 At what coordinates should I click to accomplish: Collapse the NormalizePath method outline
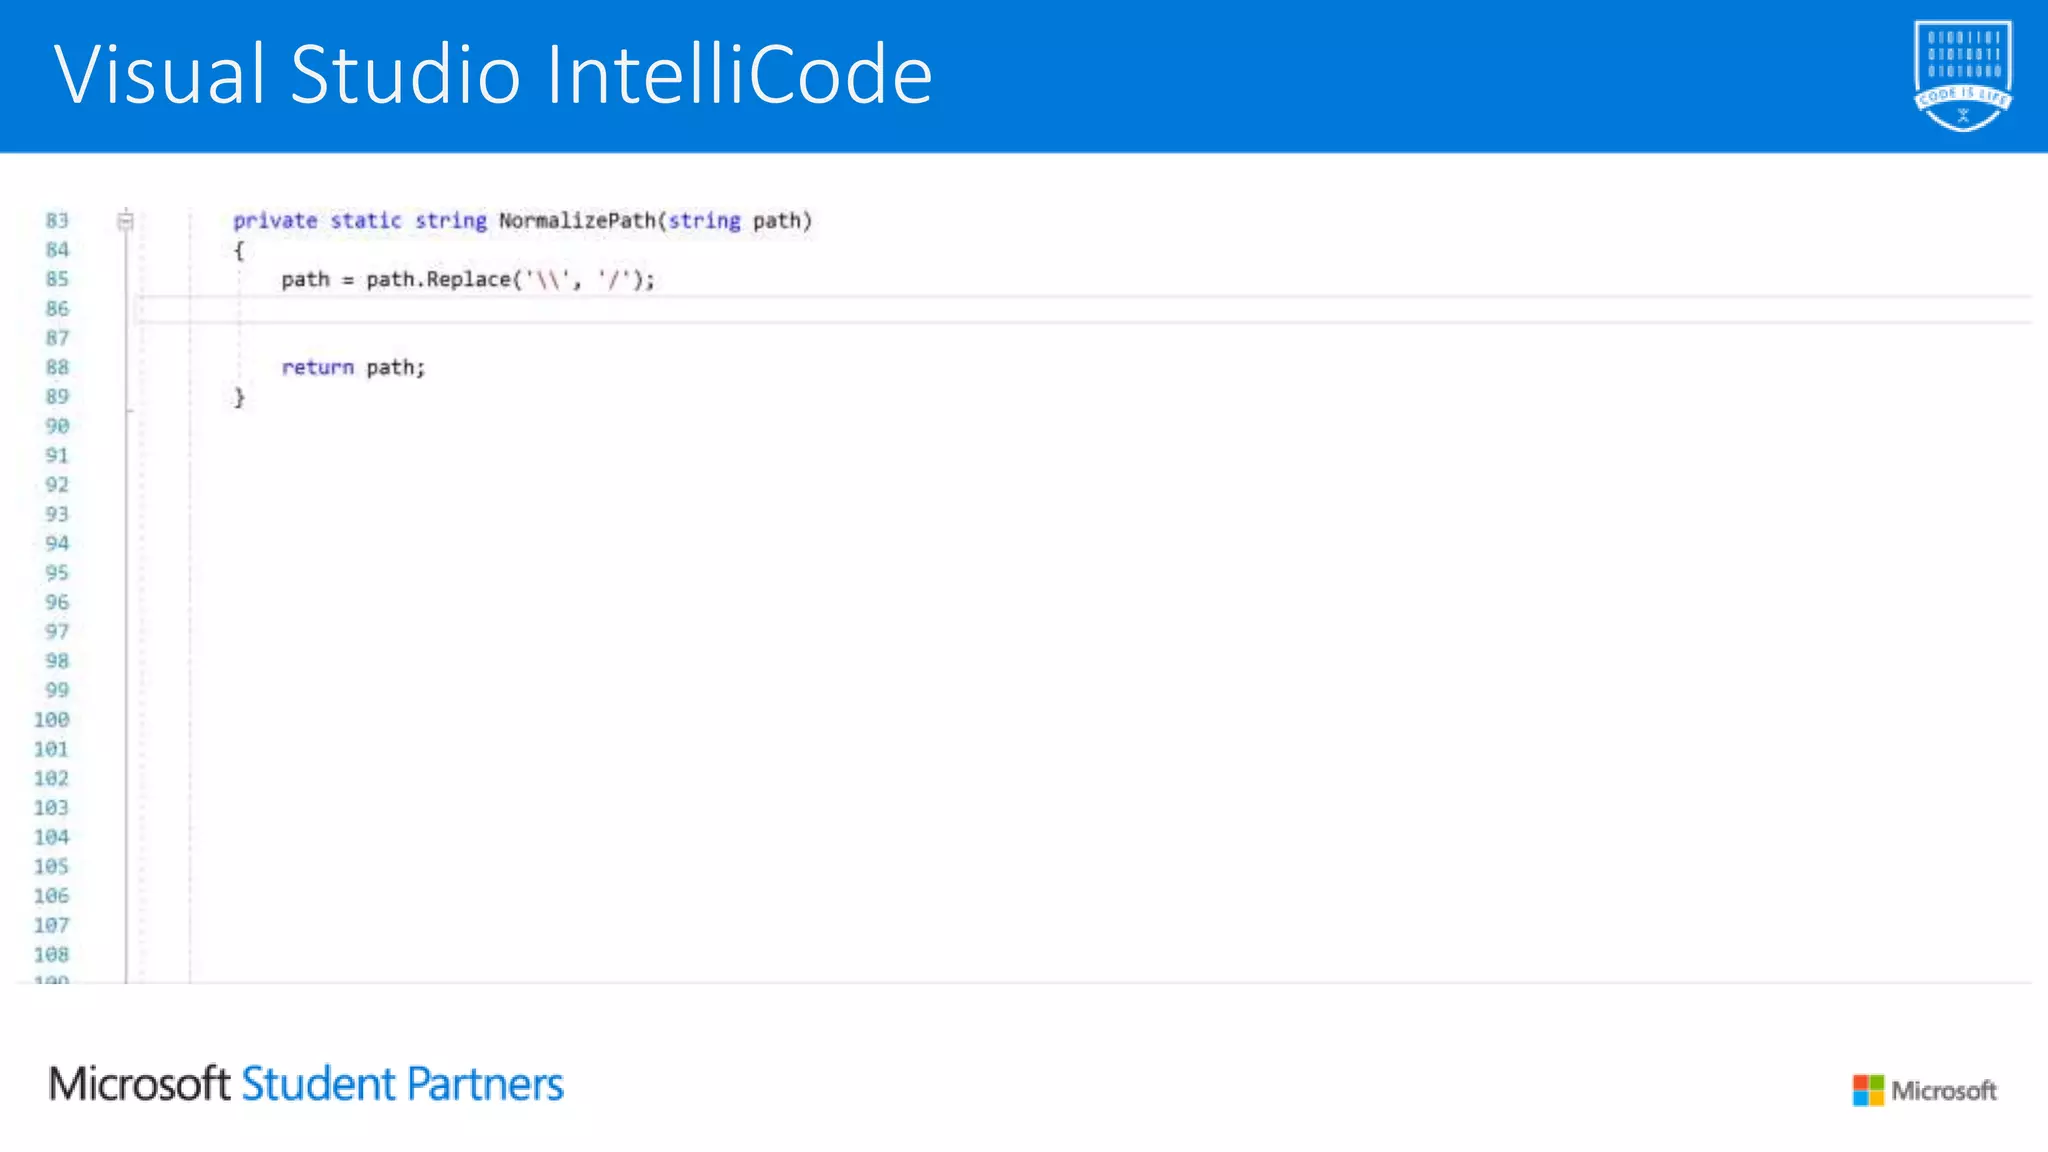pos(126,221)
